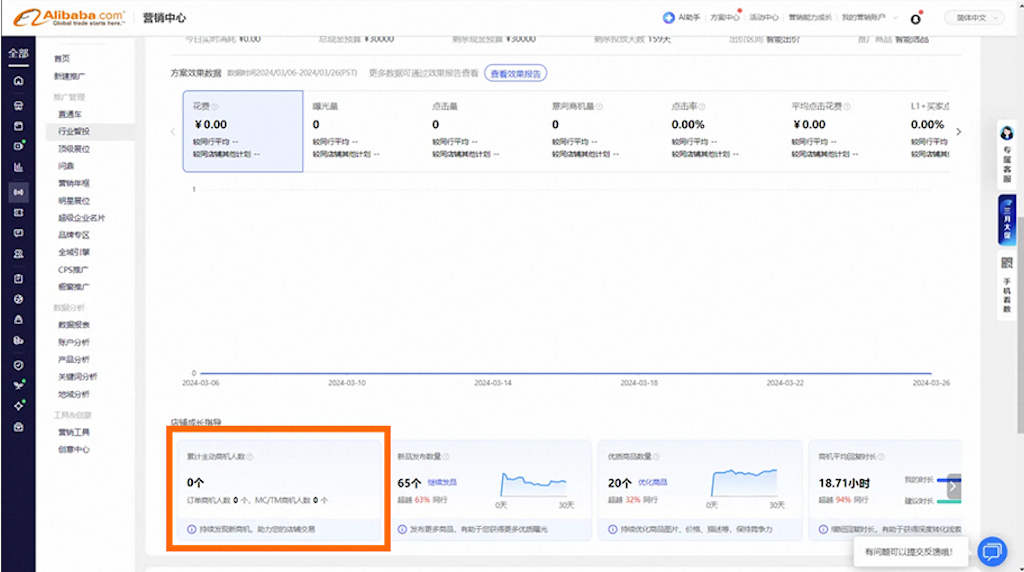Select the 曝光量 metric tab

tap(362, 131)
